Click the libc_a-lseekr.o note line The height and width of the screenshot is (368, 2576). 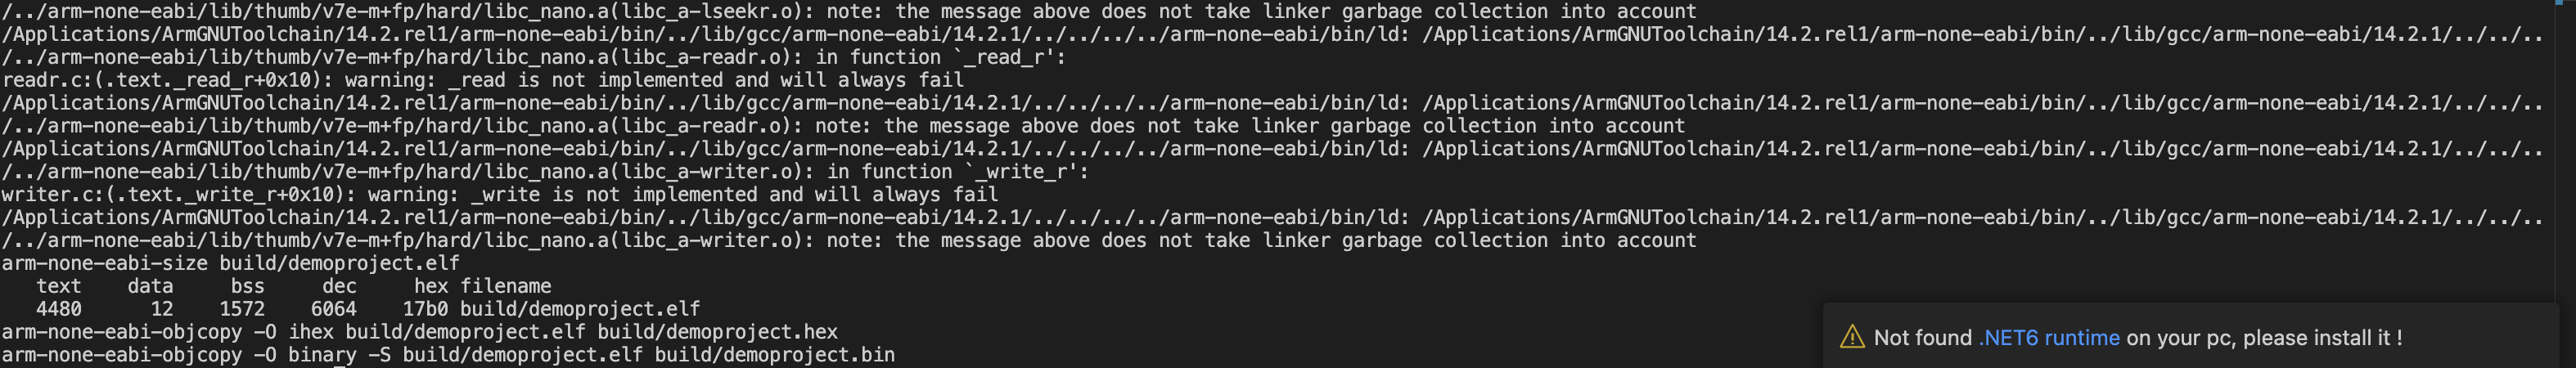[x=848, y=11]
